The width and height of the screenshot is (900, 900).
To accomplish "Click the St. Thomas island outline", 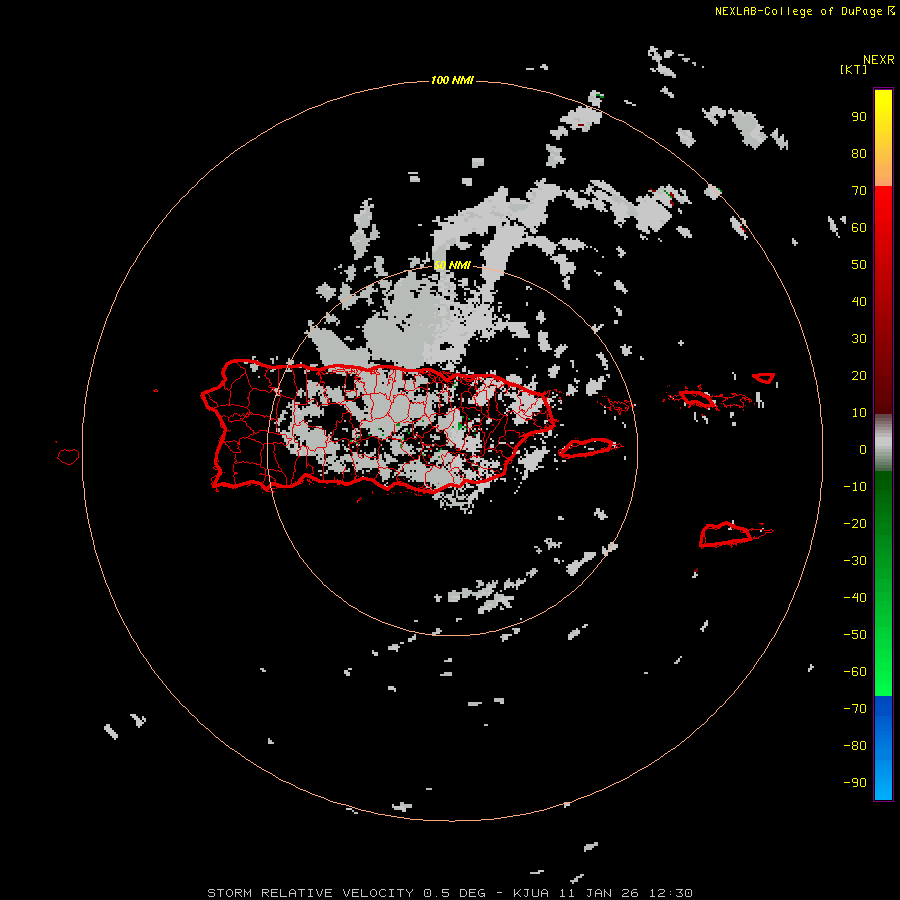I will 698,398.
